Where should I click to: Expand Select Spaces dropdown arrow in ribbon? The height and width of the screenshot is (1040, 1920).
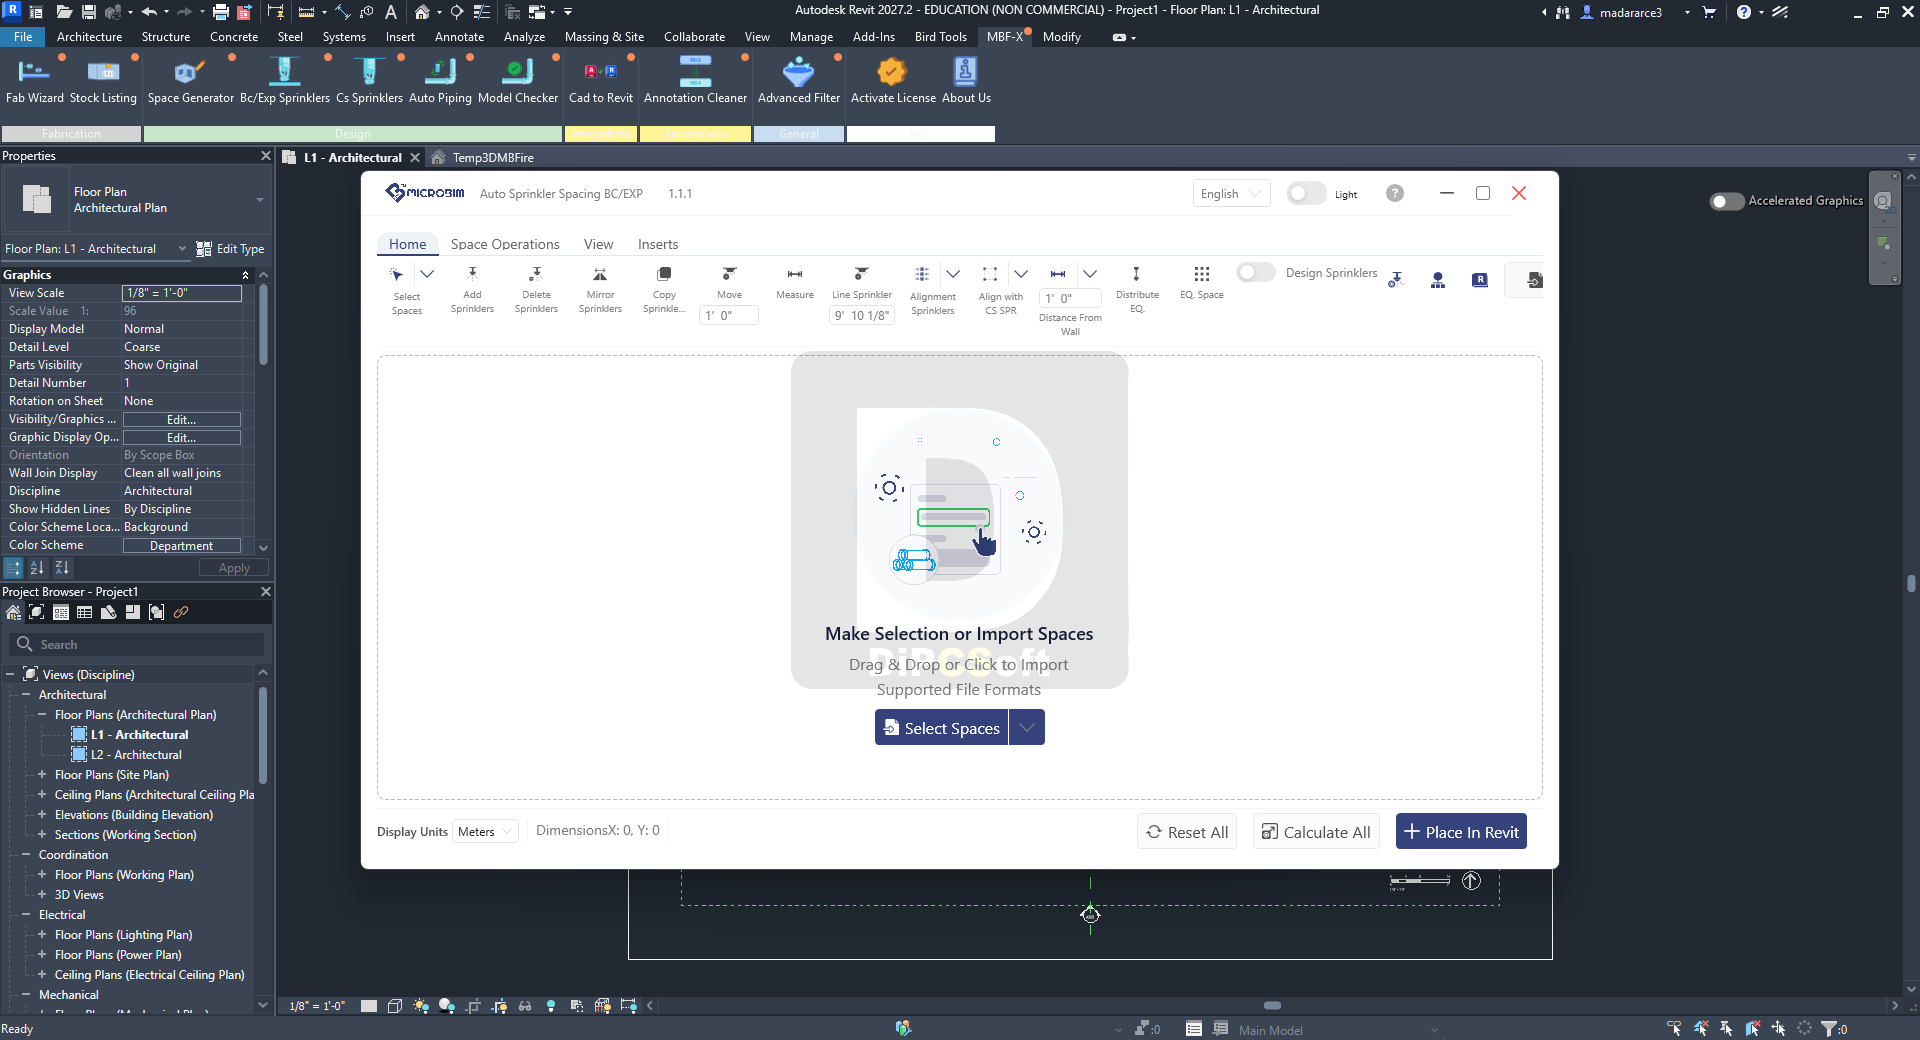[427, 274]
